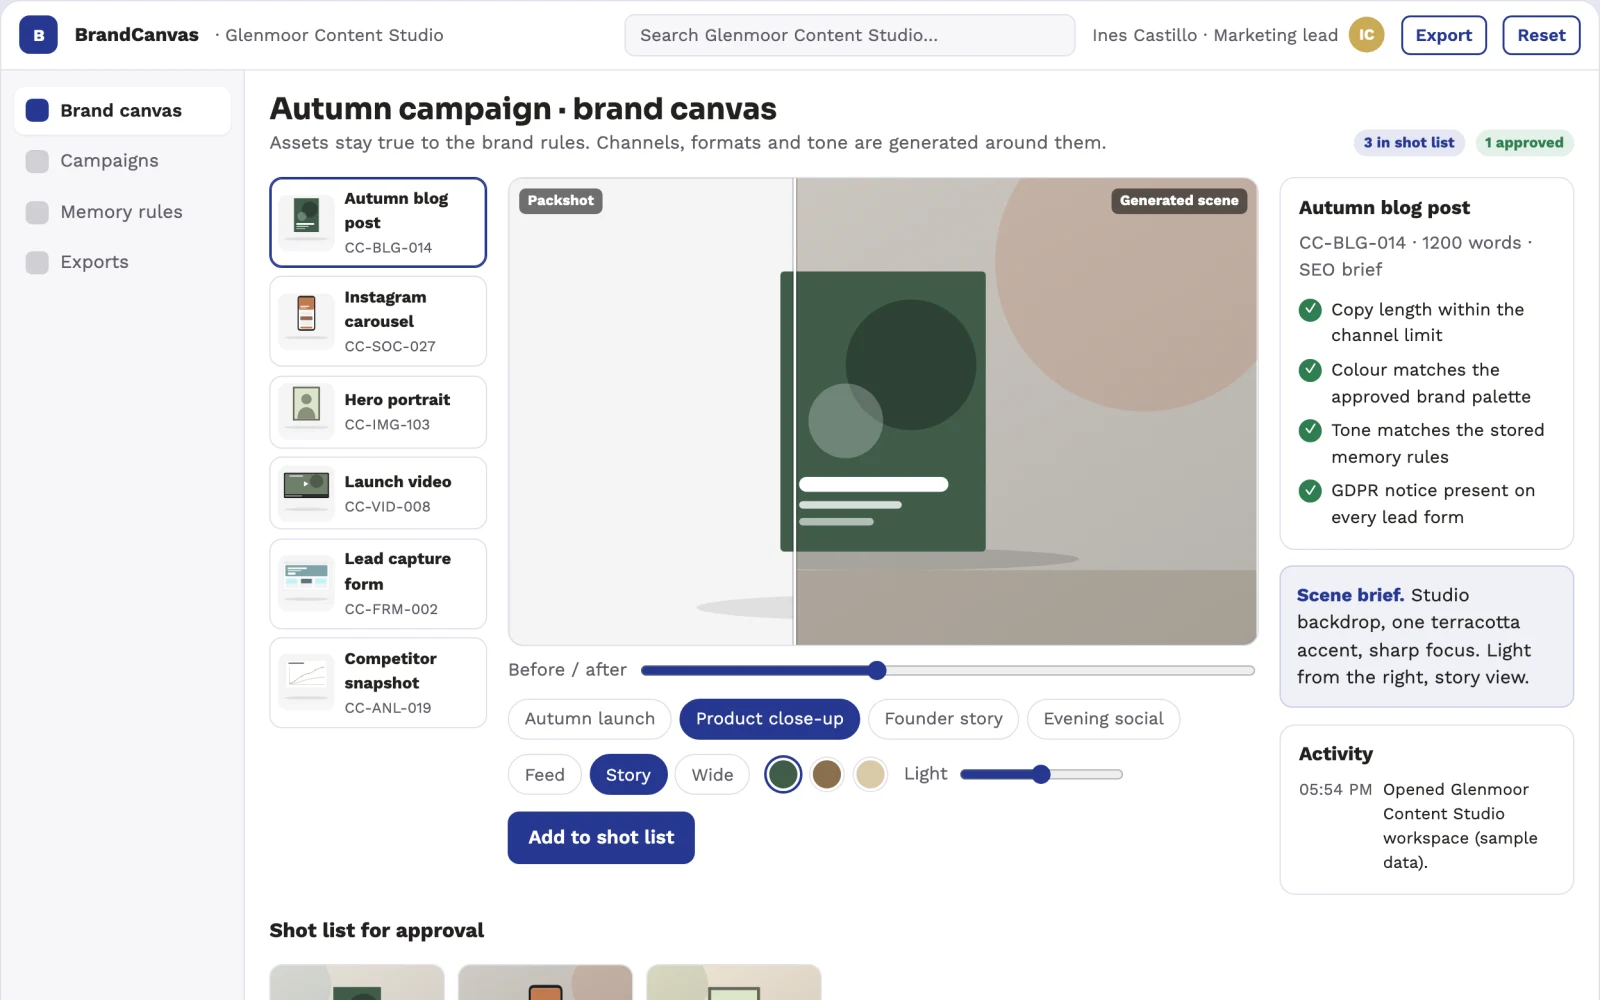The image size is (1600, 1000).
Task: Switch format to Wide
Action: click(712, 774)
